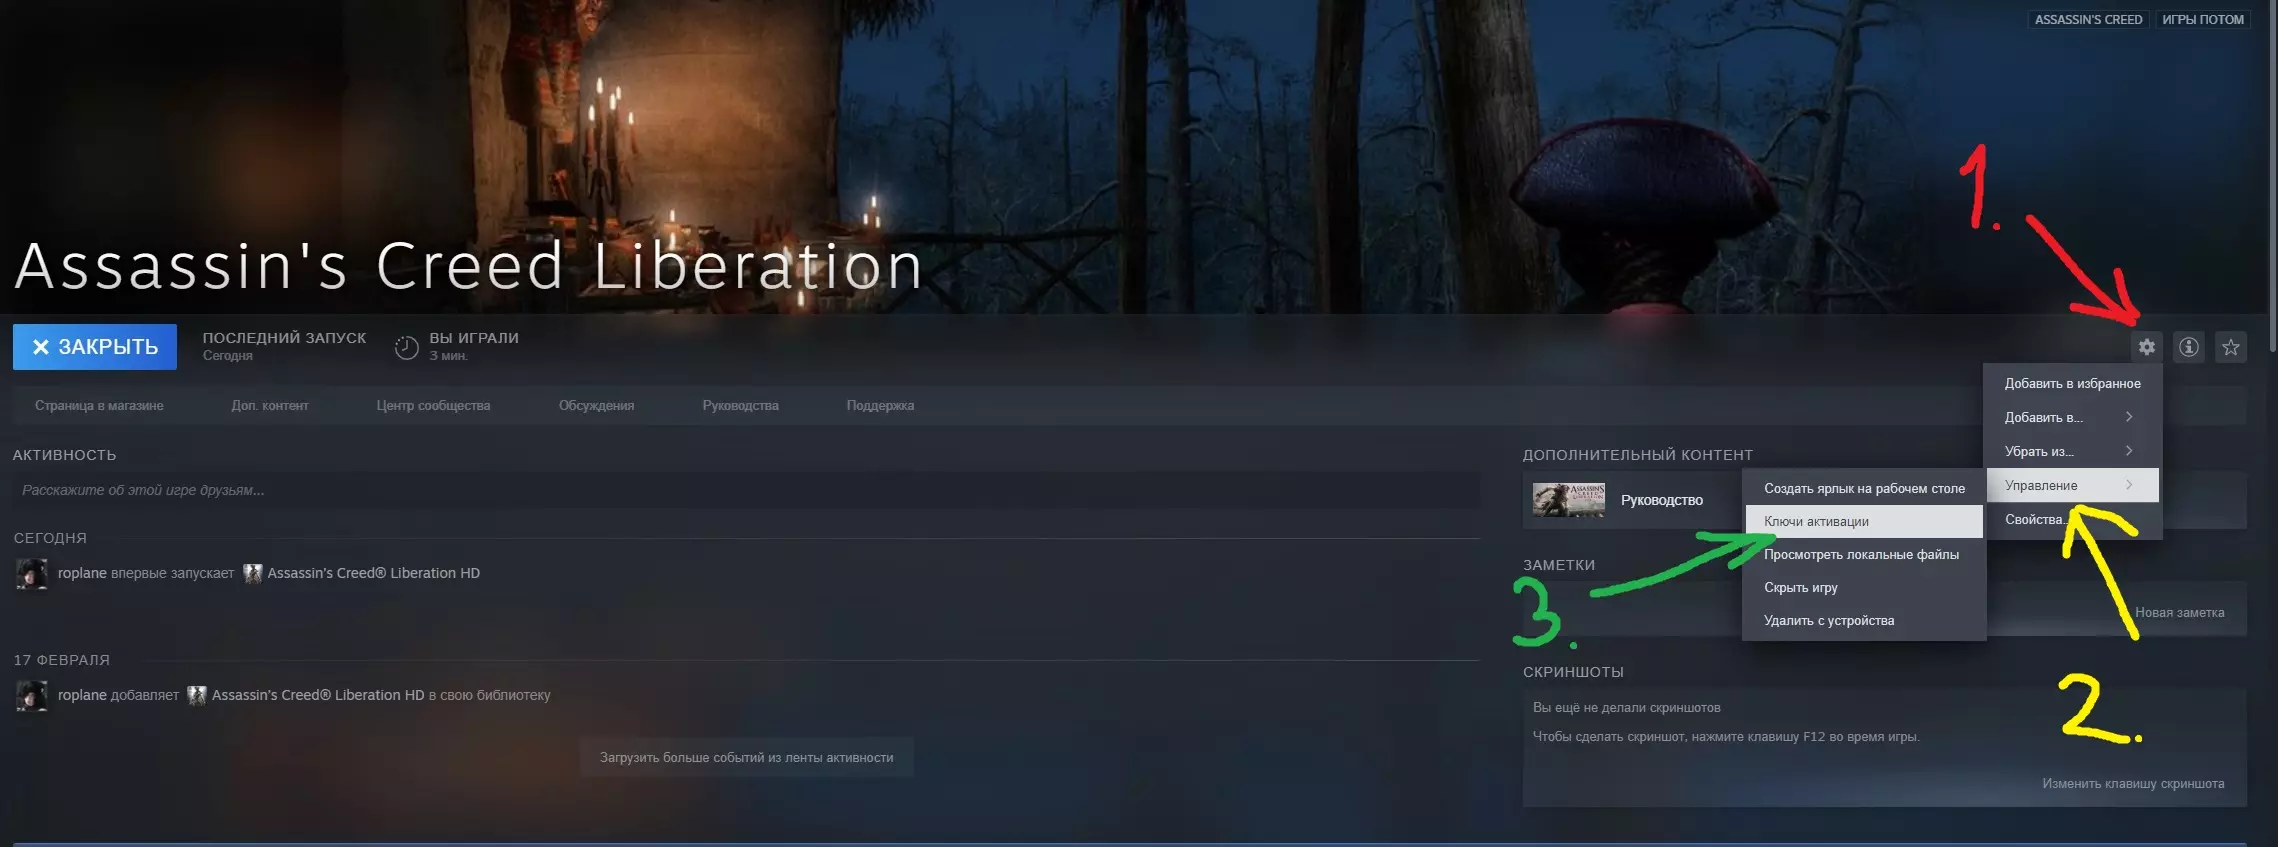Image resolution: width=2278 pixels, height=847 pixels.
Task: Click the ЗАКРЫТЬ button to stop the game
Action: pyautogui.click(x=95, y=347)
